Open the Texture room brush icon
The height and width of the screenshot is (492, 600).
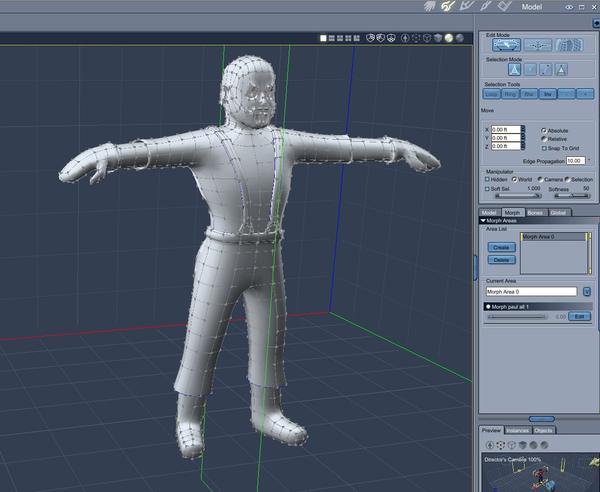coord(486,6)
